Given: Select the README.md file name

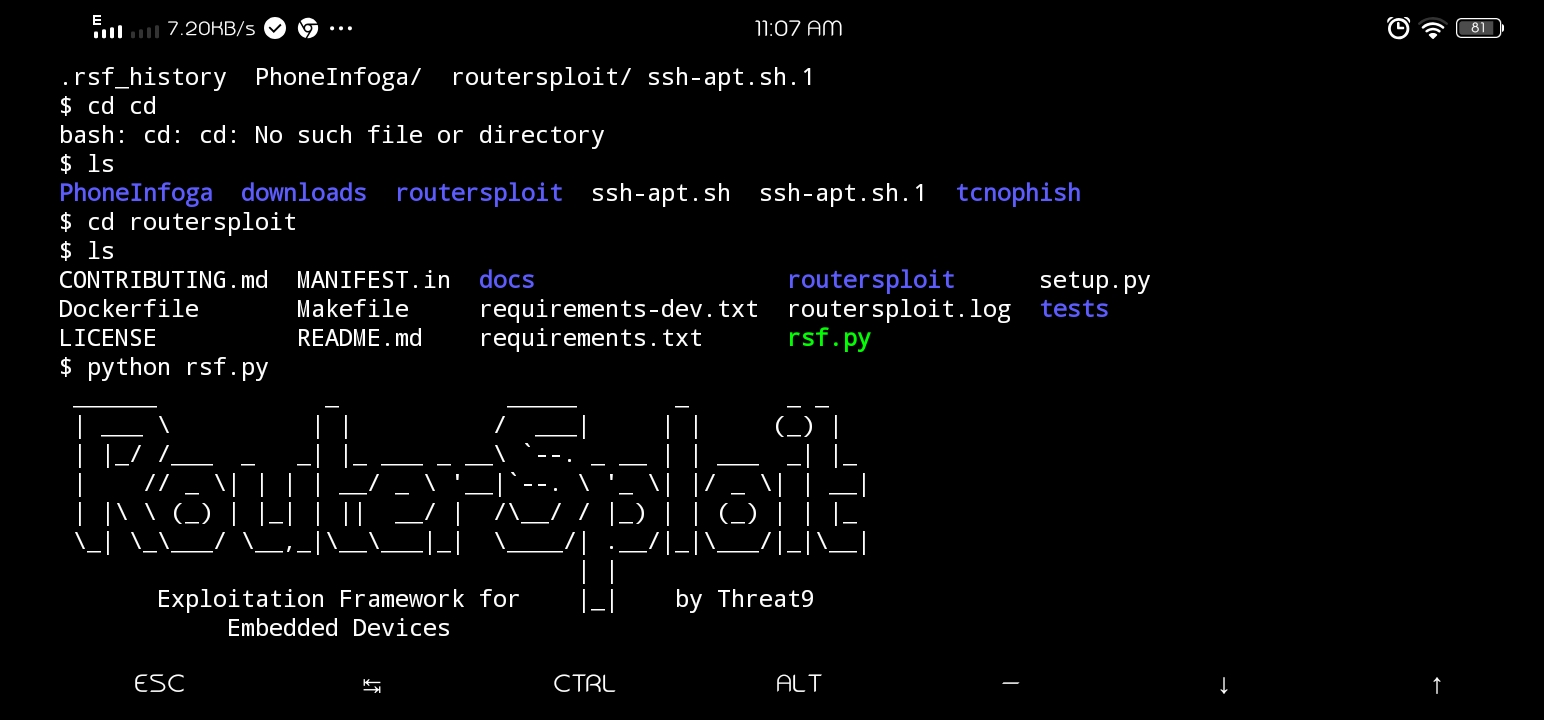Looking at the screenshot, I should pos(360,338).
